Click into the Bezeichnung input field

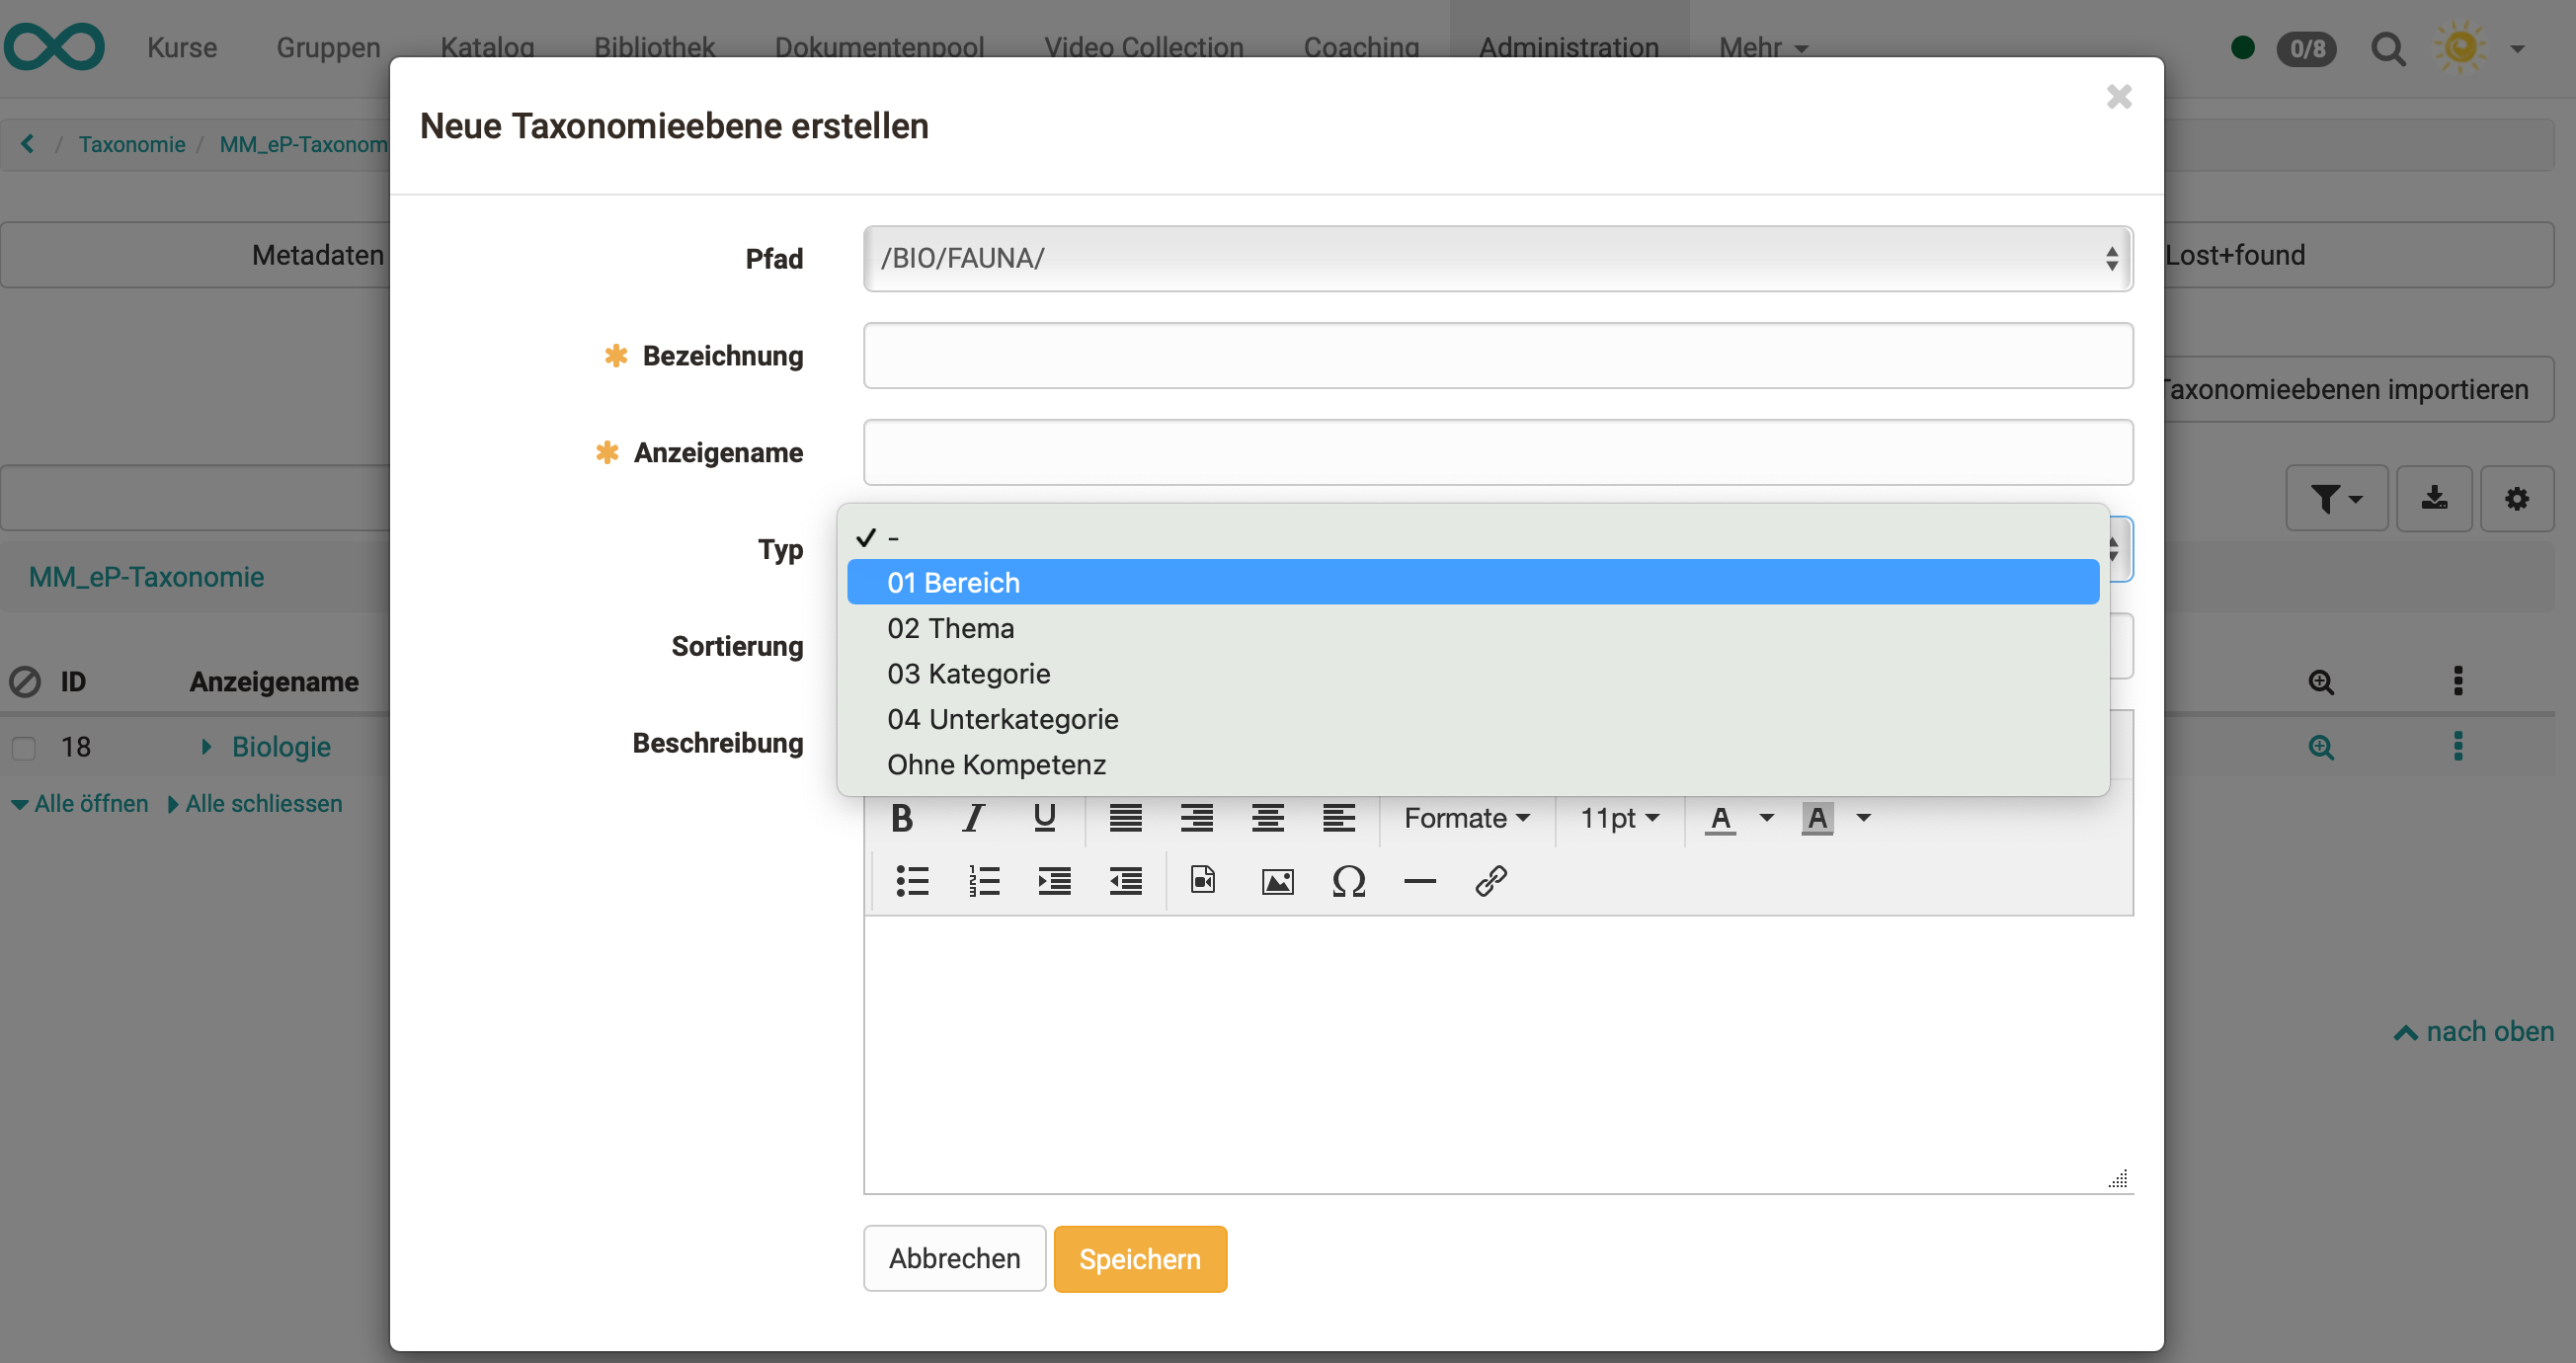coord(1497,356)
